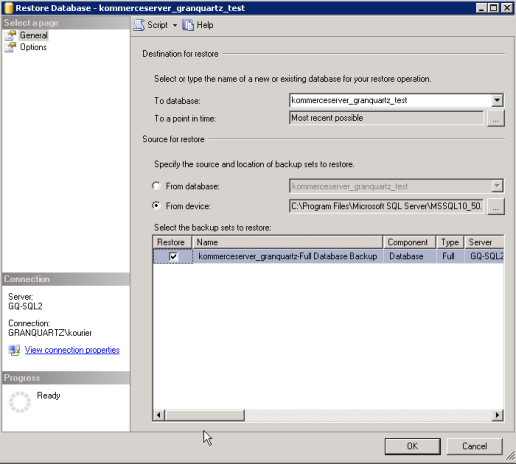Image resolution: width=516 pixels, height=464 pixels.
Task: Click the Script toolbar icon
Action: click(139, 25)
